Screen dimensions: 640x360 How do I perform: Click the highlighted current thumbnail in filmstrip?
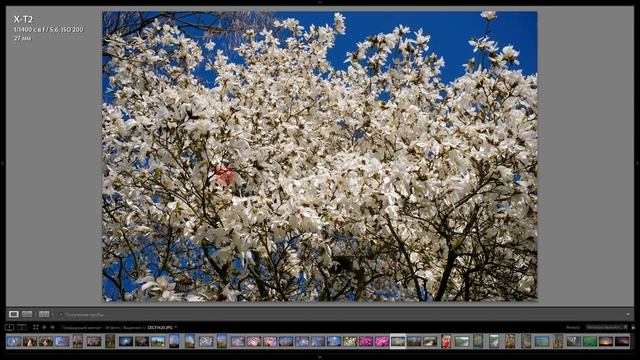398,341
